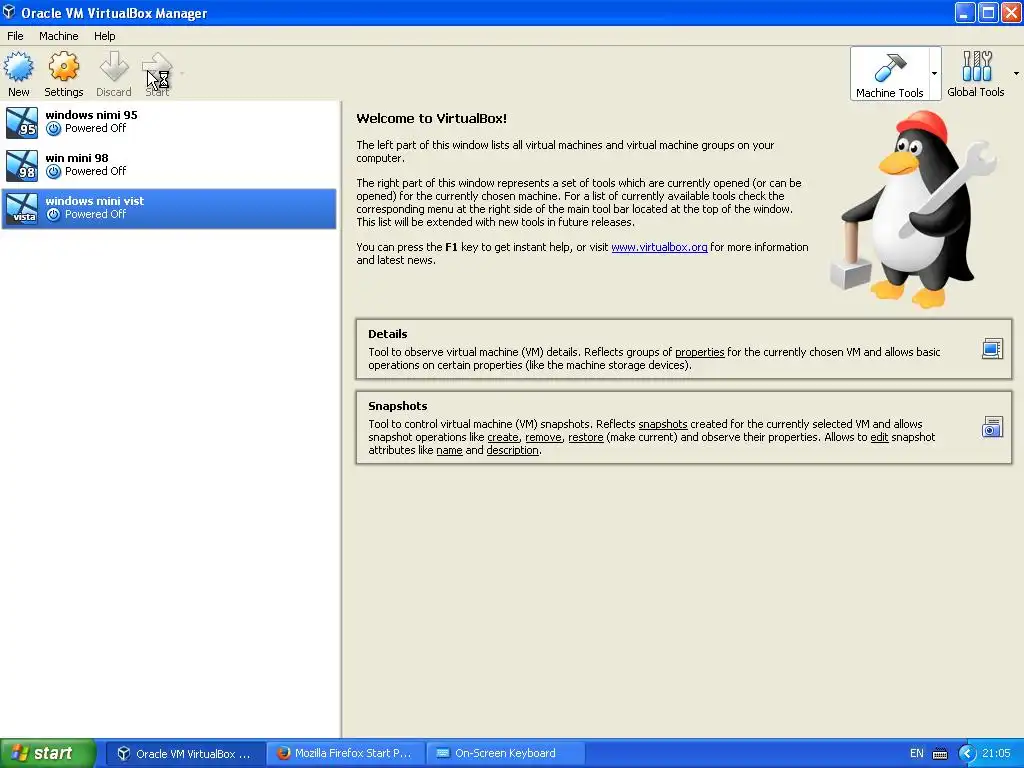Switch to Mozilla Firefox taskbar button

click(x=346, y=754)
